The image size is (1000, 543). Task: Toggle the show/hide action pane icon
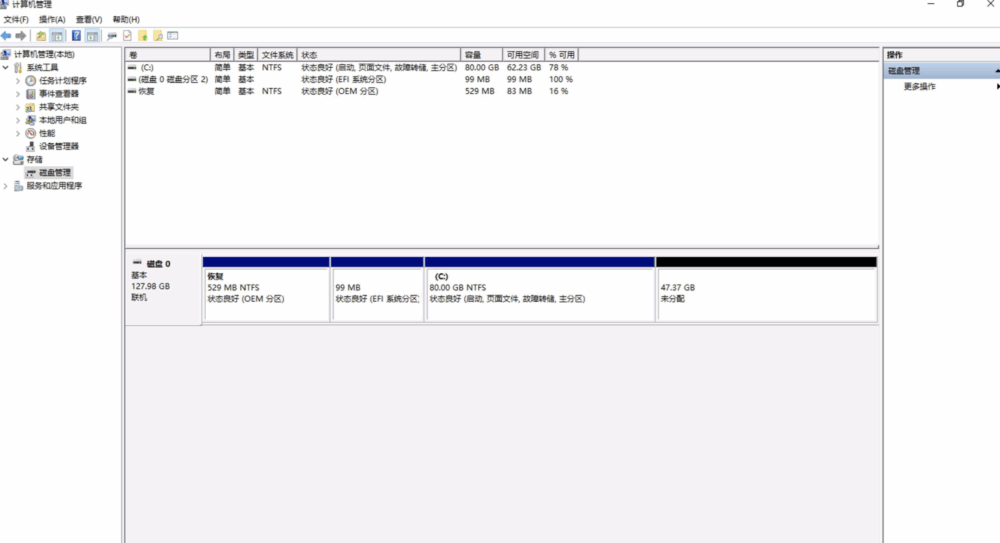tap(92, 36)
